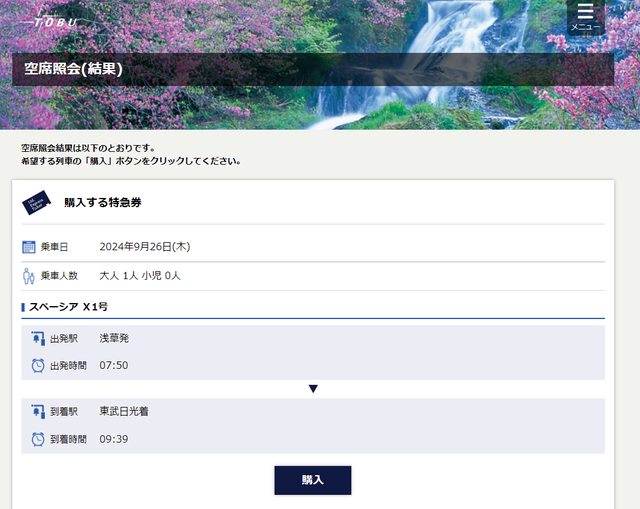Click the passengers icon next to 乗車人数
Screen dimensions: 640x509
[x=29, y=276]
